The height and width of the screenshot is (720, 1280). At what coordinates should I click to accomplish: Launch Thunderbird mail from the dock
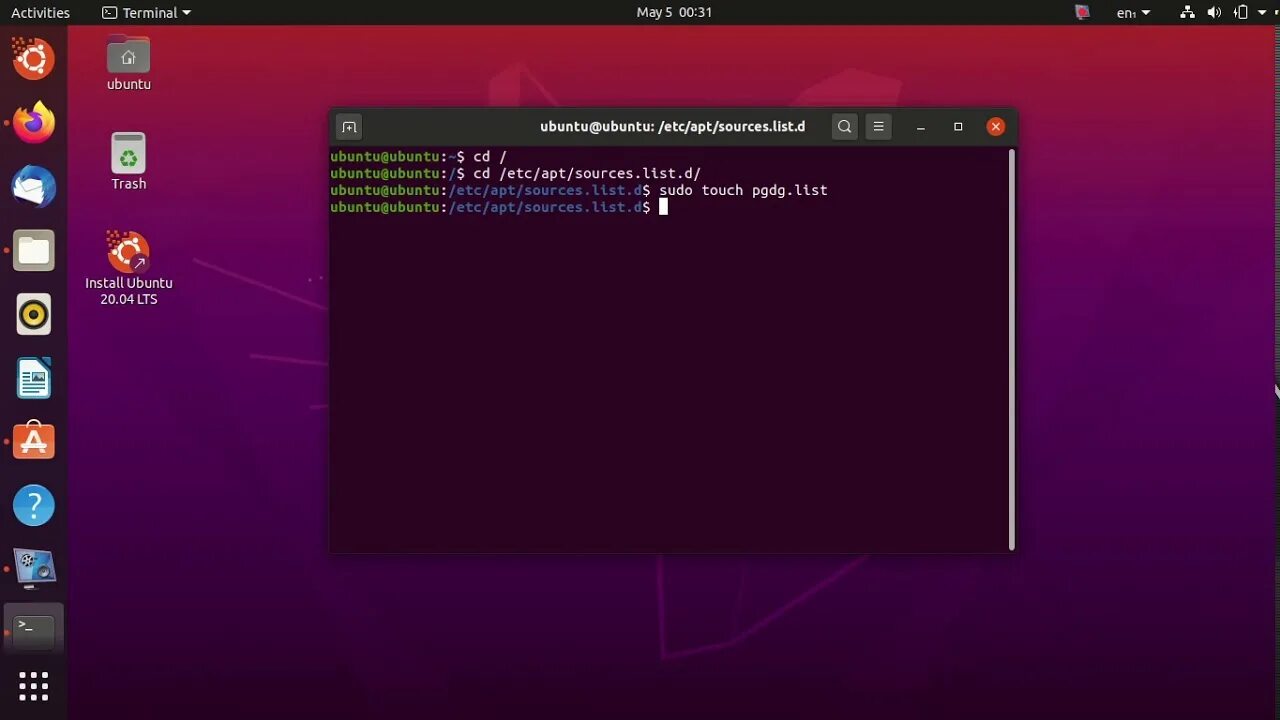[33, 187]
